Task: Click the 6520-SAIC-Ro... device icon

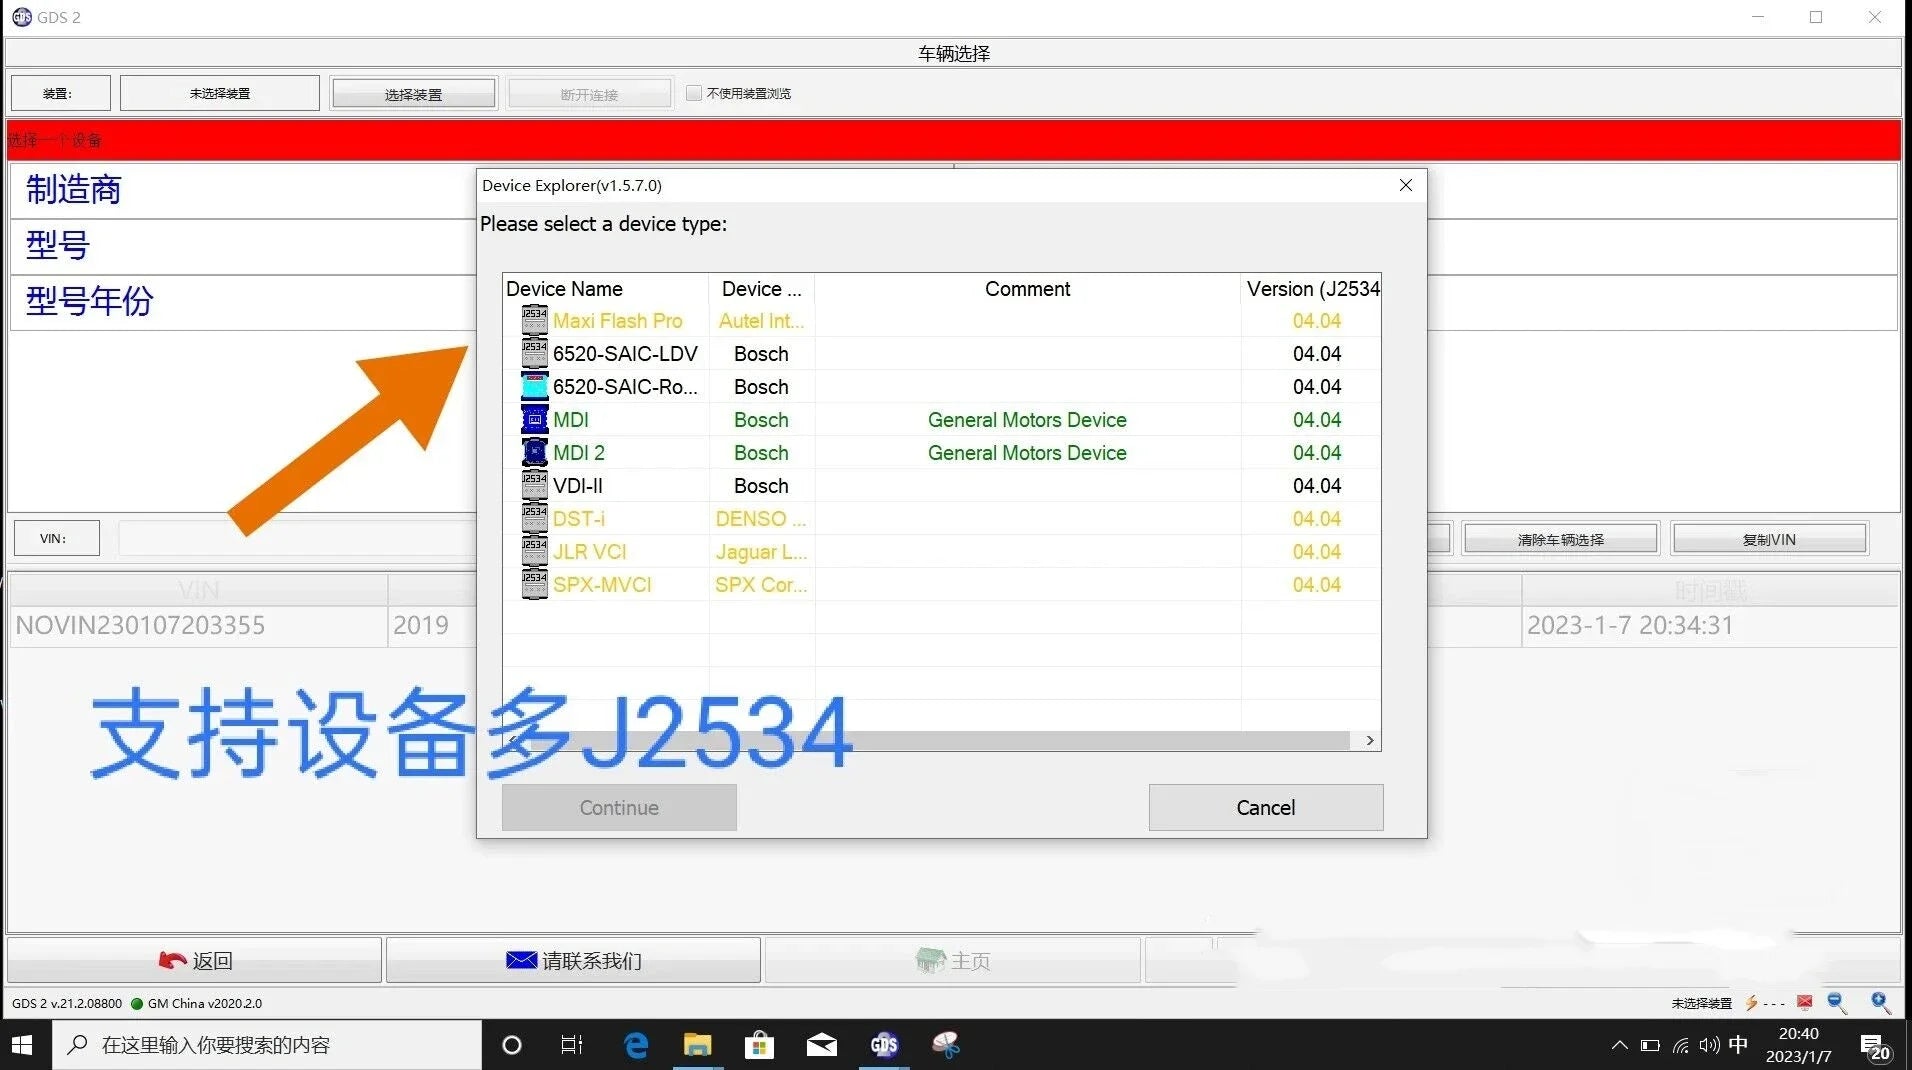Action: (535, 387)
